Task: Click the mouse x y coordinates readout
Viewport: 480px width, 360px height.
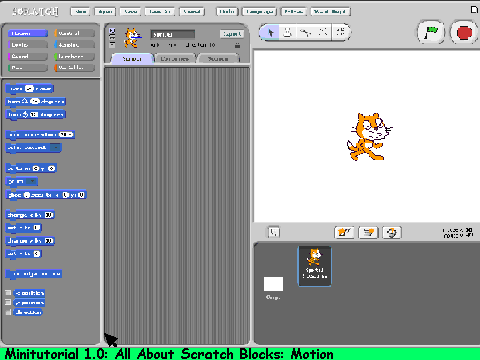Action: pos(458,233)
